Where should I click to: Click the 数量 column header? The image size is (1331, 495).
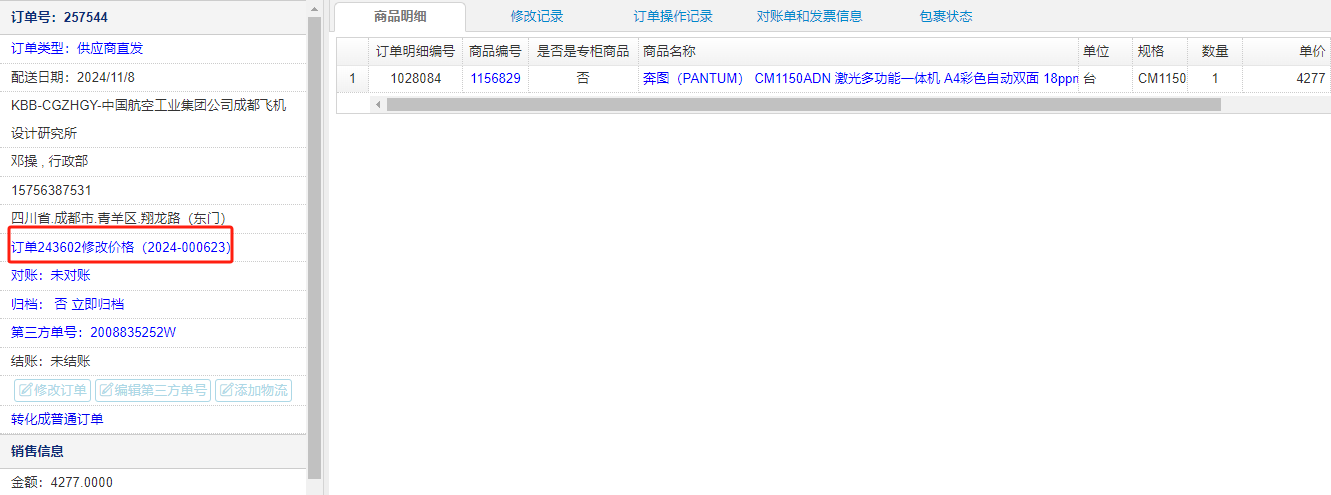click(1215, 51)
